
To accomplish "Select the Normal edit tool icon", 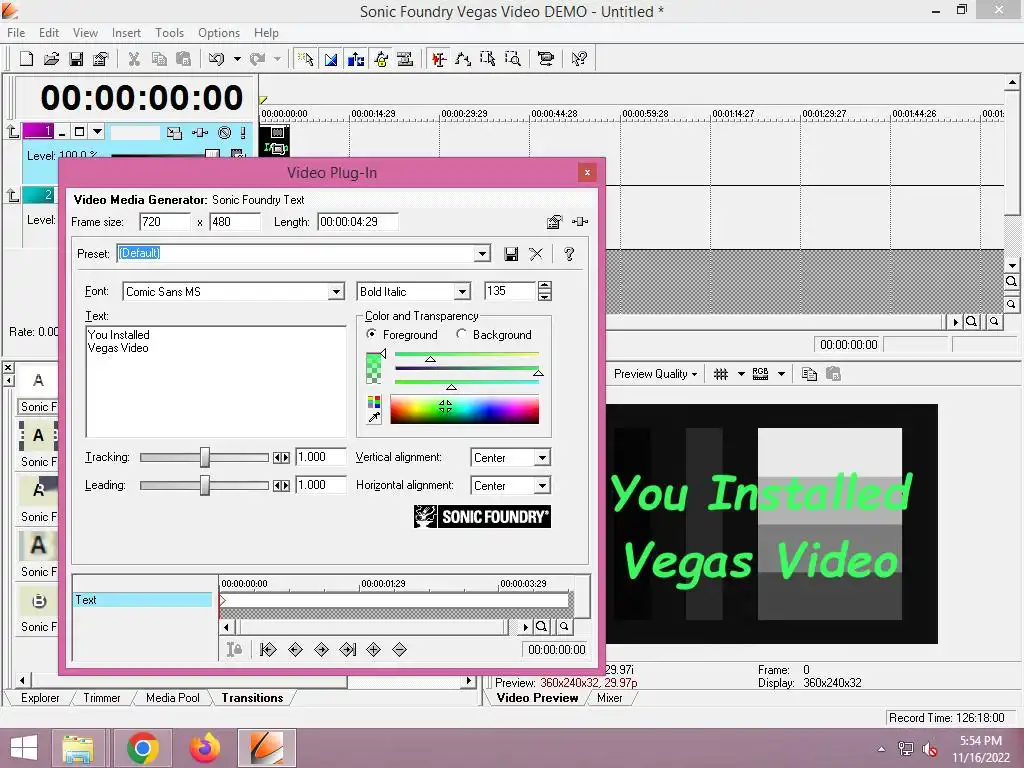I will pos(306,59).
